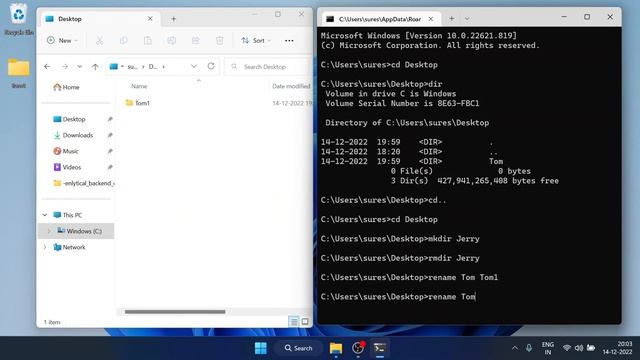Switch to large icons view in status bar
Viewport: 640px width, 360px height.
(305, 322)
